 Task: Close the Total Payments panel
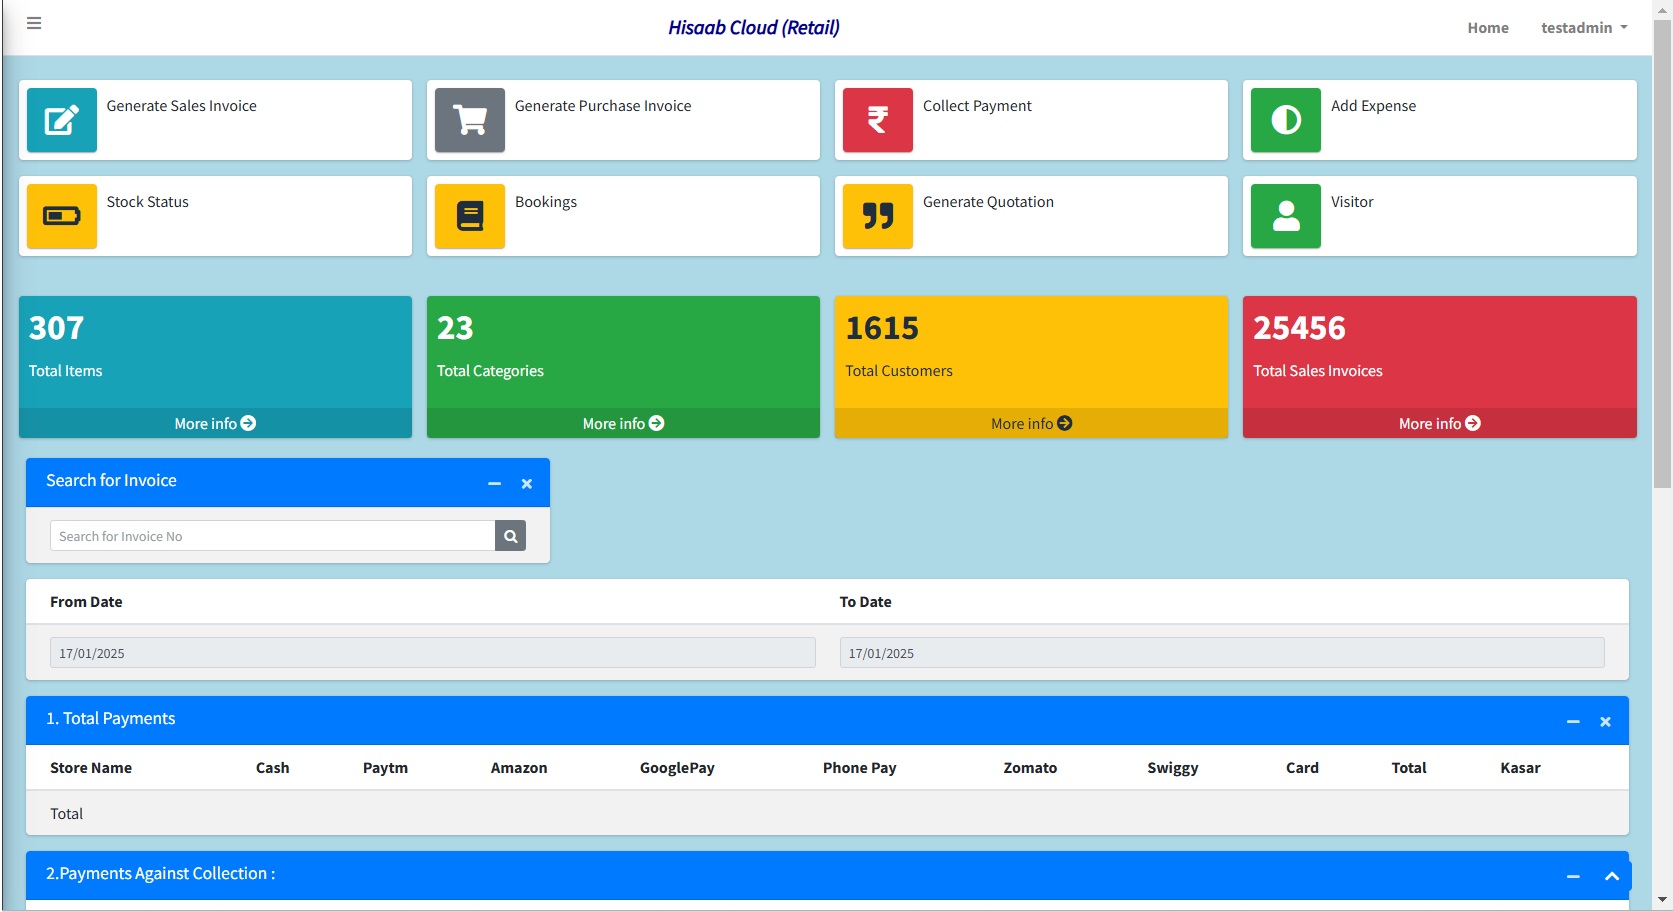tap(1605, 722)
